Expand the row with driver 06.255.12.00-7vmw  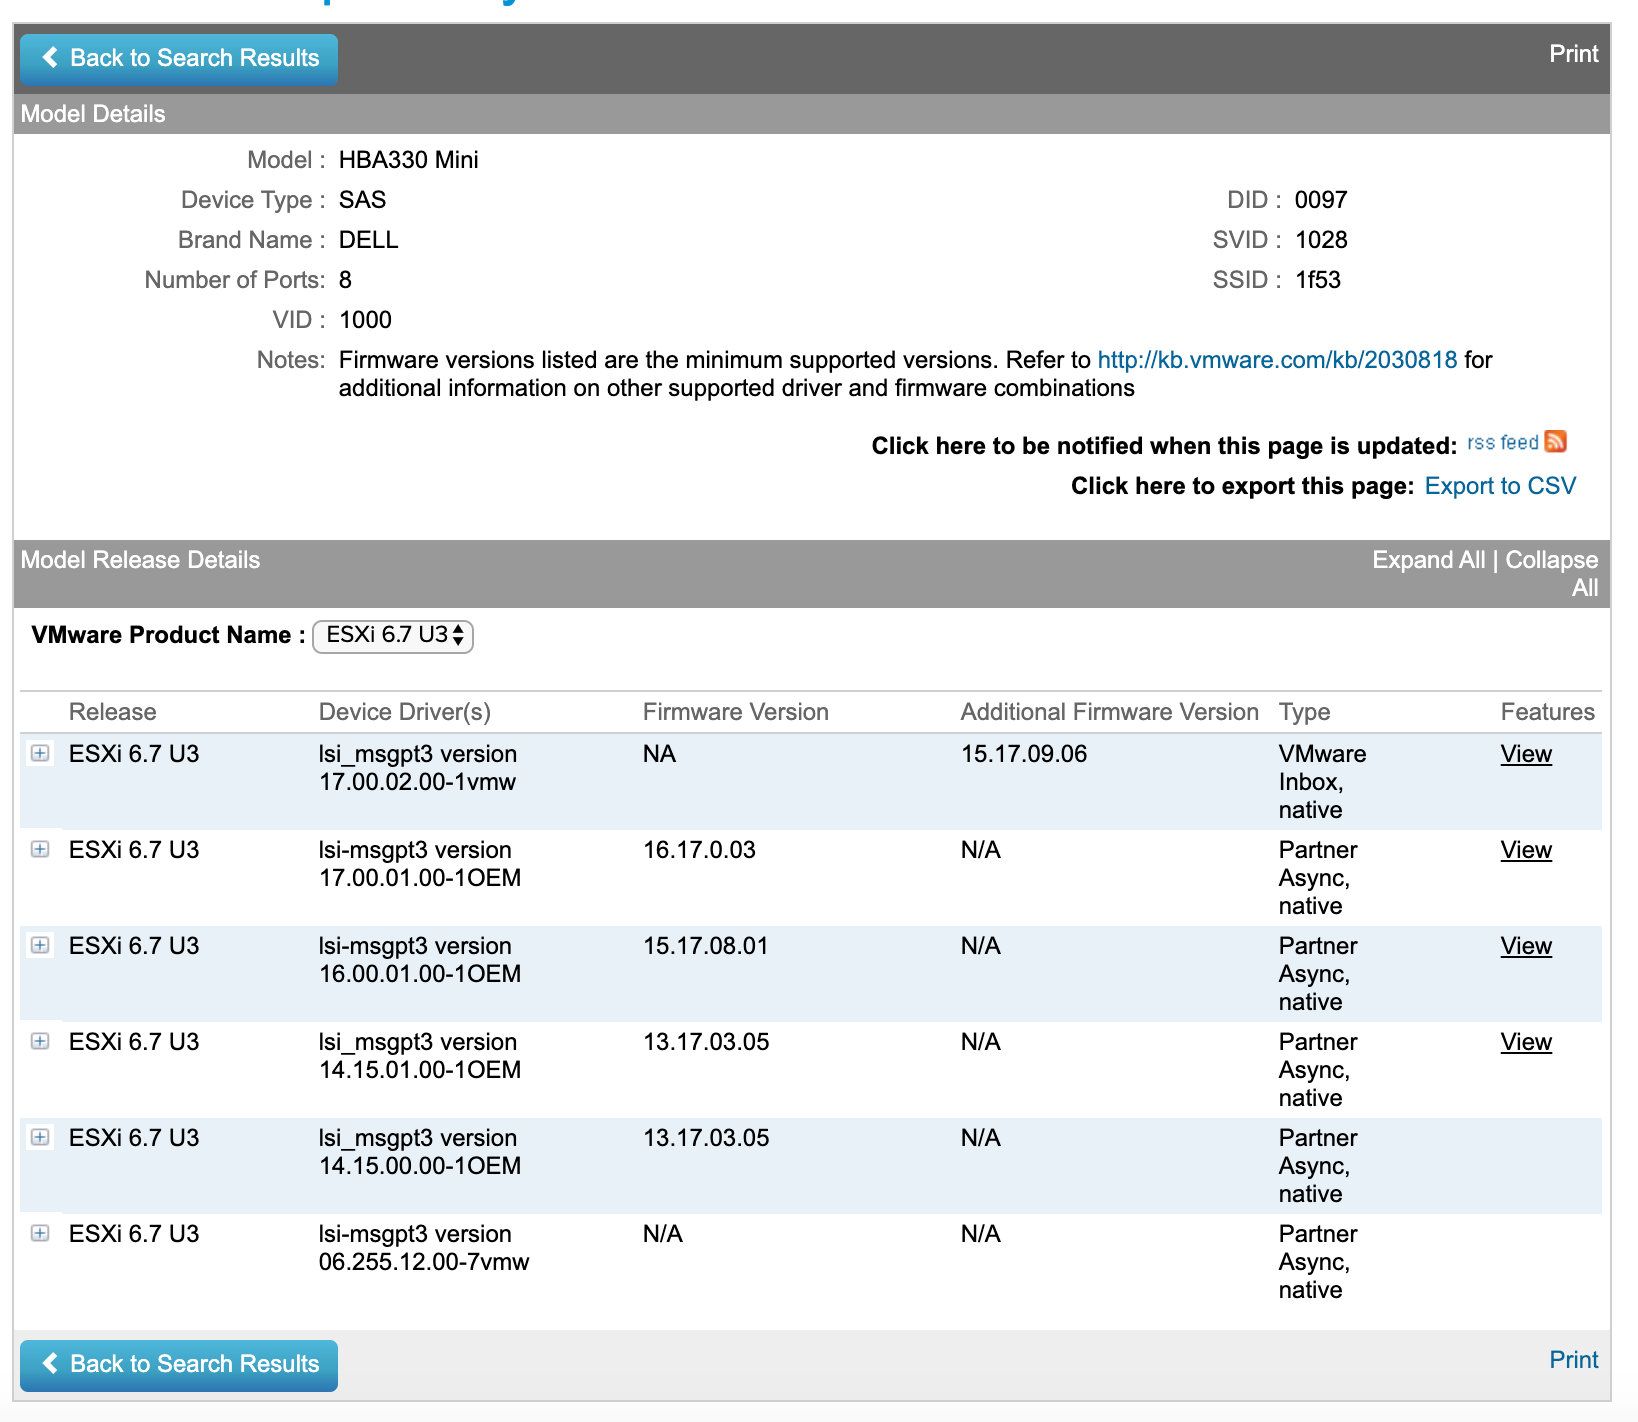(40, 1233)
